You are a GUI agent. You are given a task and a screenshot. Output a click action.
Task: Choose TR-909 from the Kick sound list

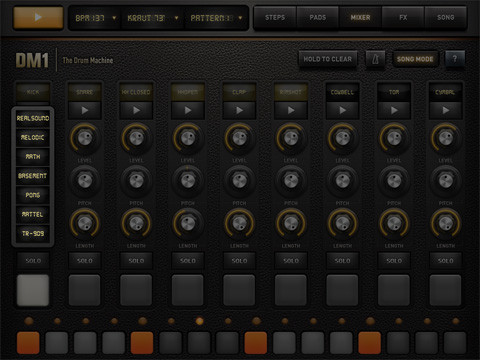33,233
